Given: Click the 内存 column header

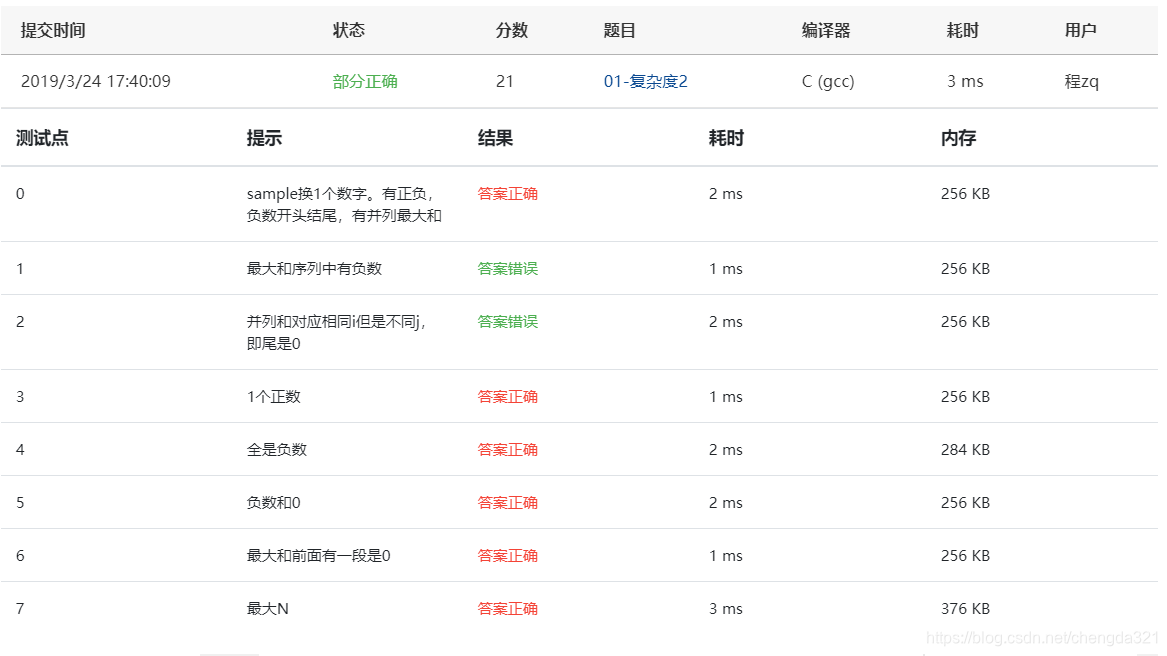Looking at the screenshot, I should coord(958,138).
